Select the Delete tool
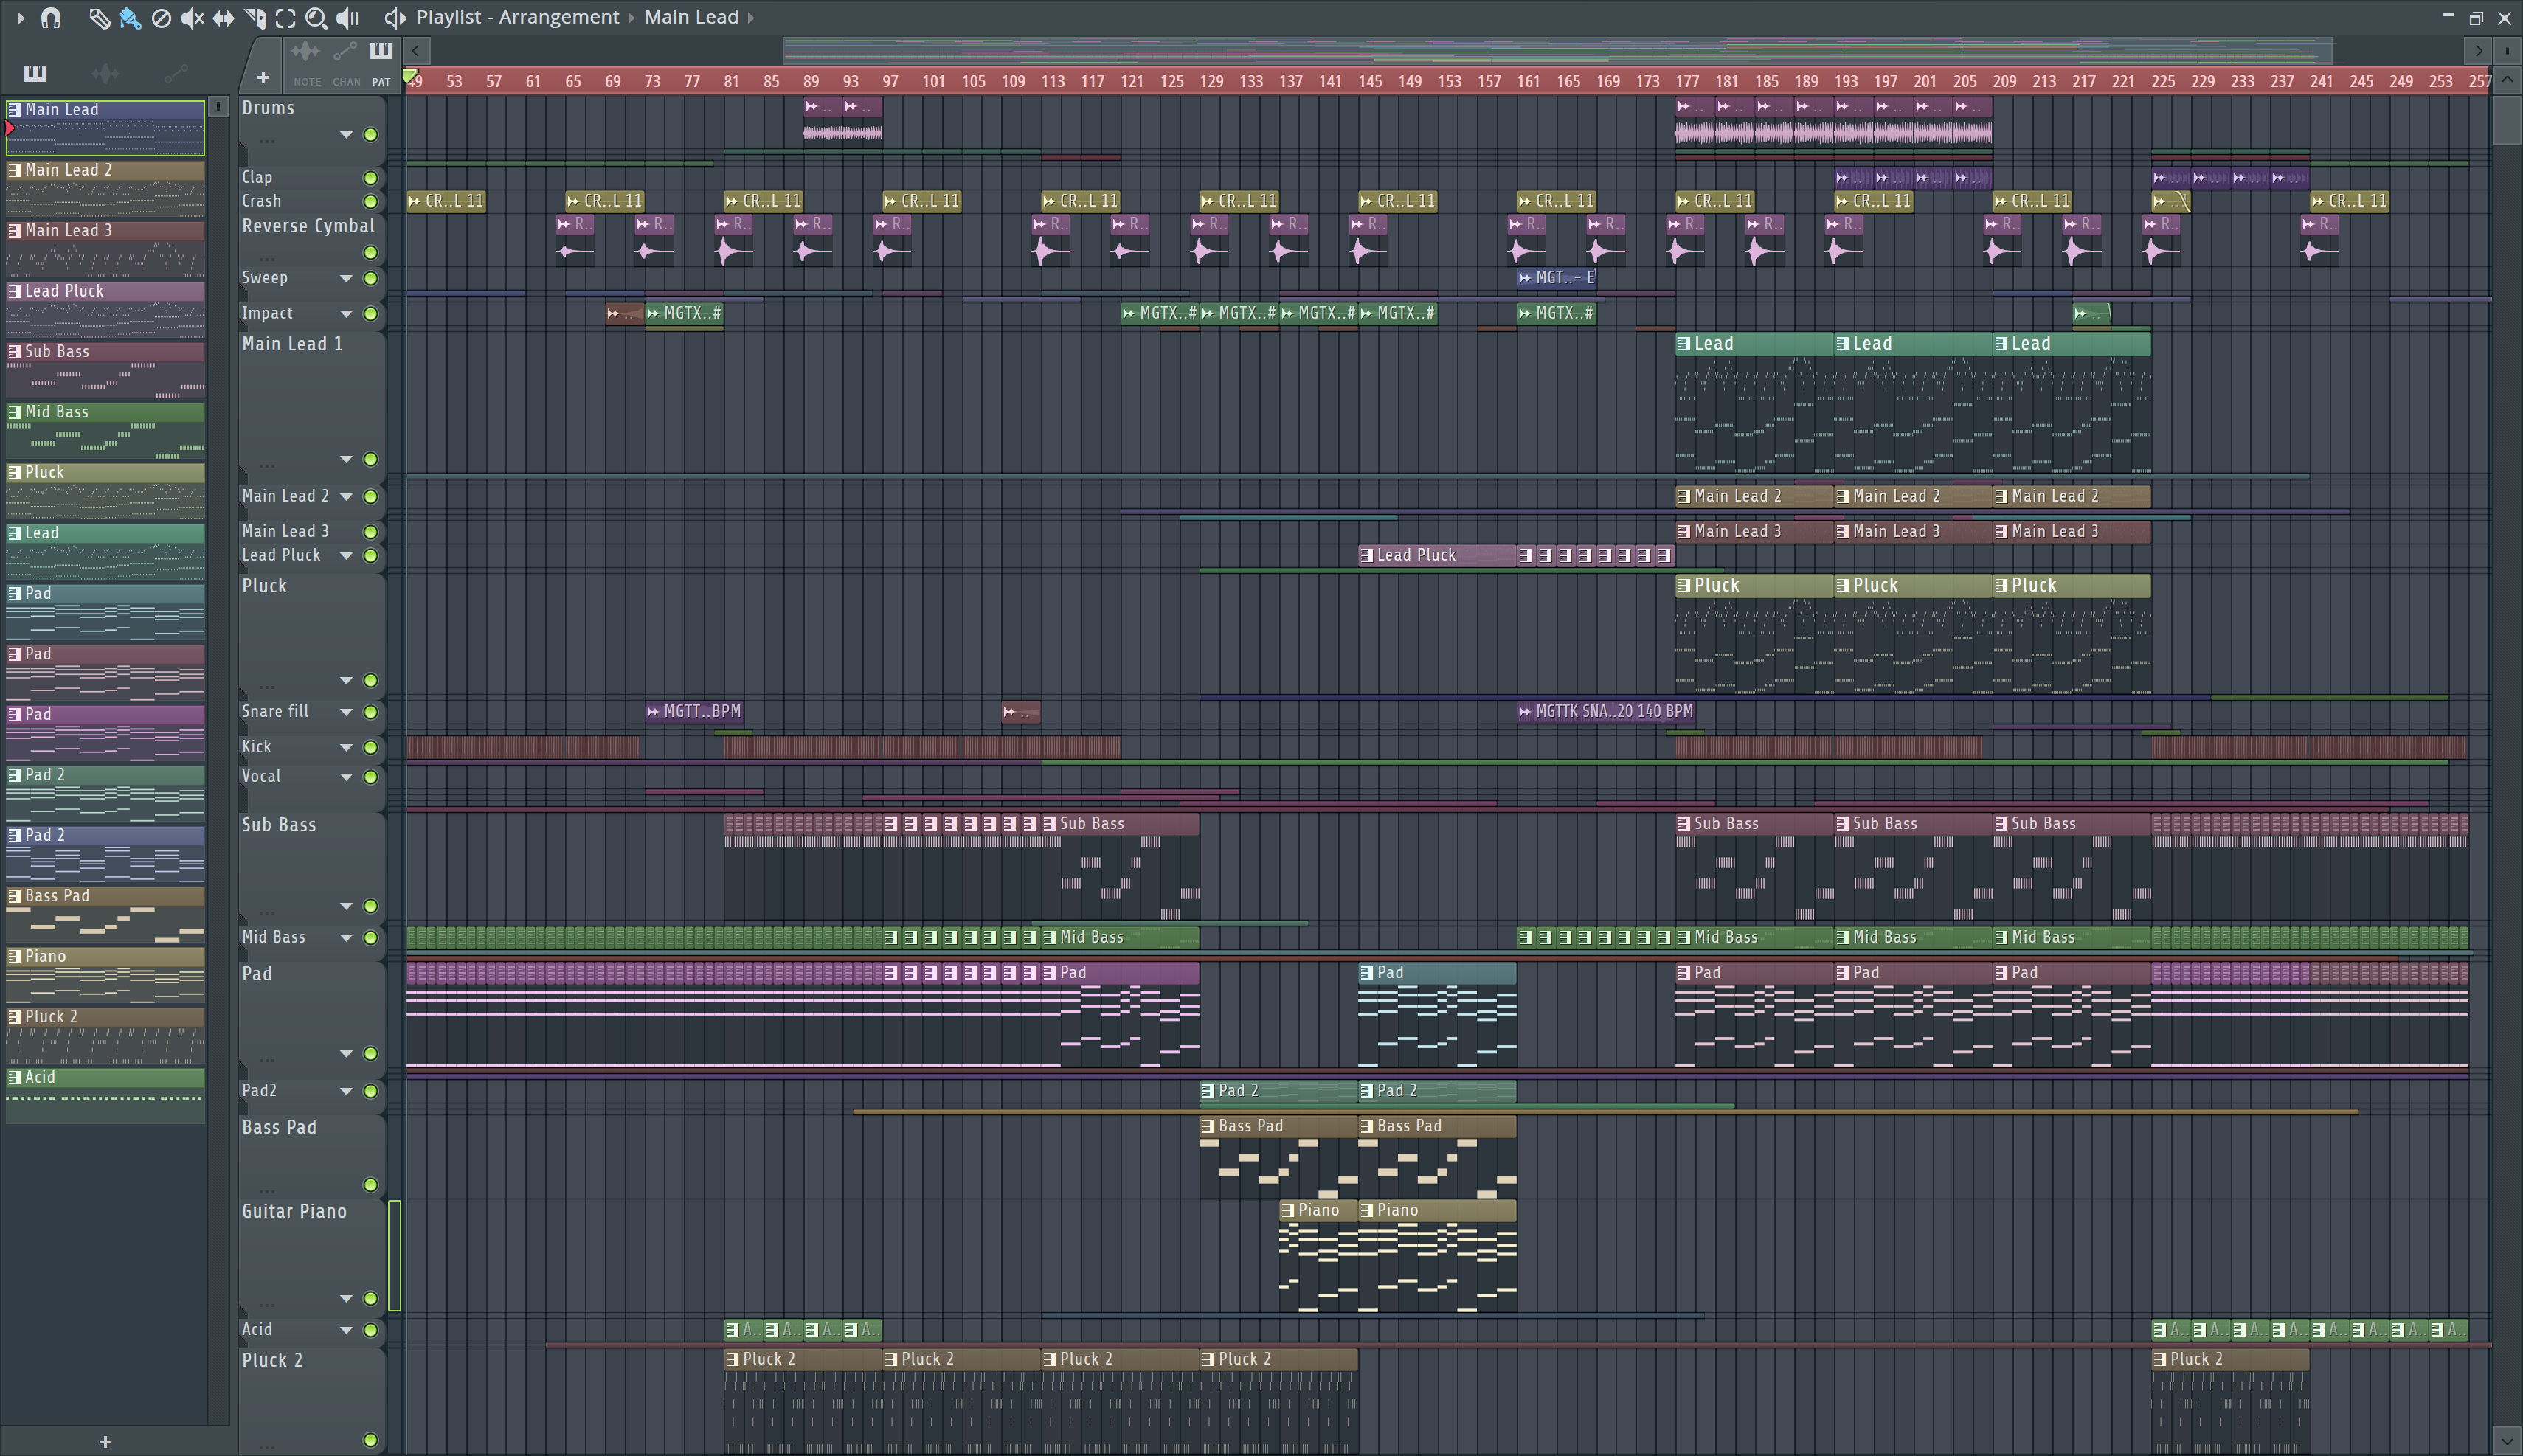The image size is (2523, 1456). (x=161, y=18)
